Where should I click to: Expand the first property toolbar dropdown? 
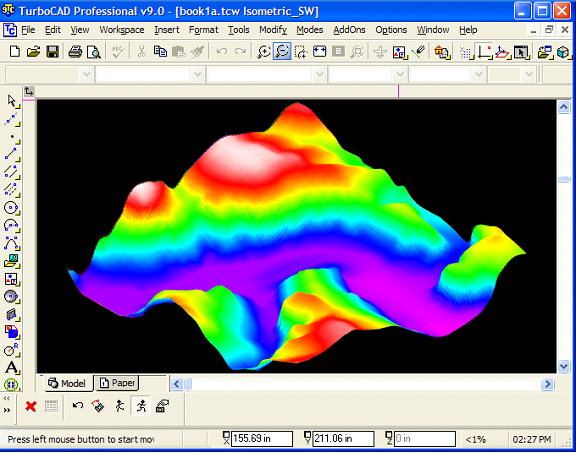[86, 75]
